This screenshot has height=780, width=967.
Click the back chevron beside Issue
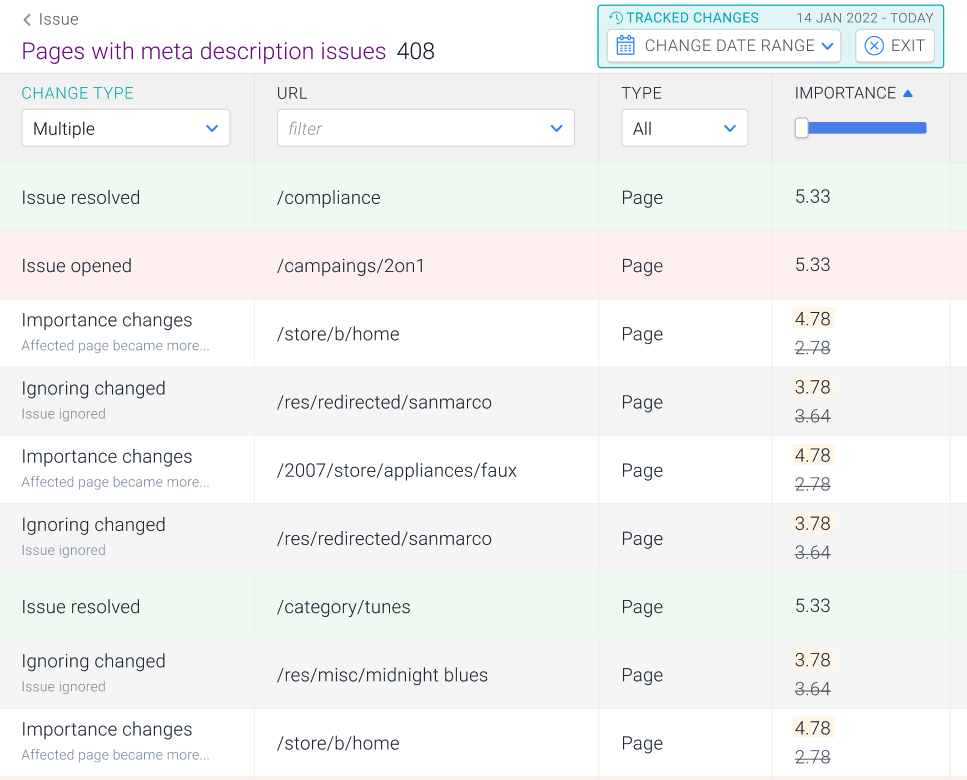tap(27, 20)
